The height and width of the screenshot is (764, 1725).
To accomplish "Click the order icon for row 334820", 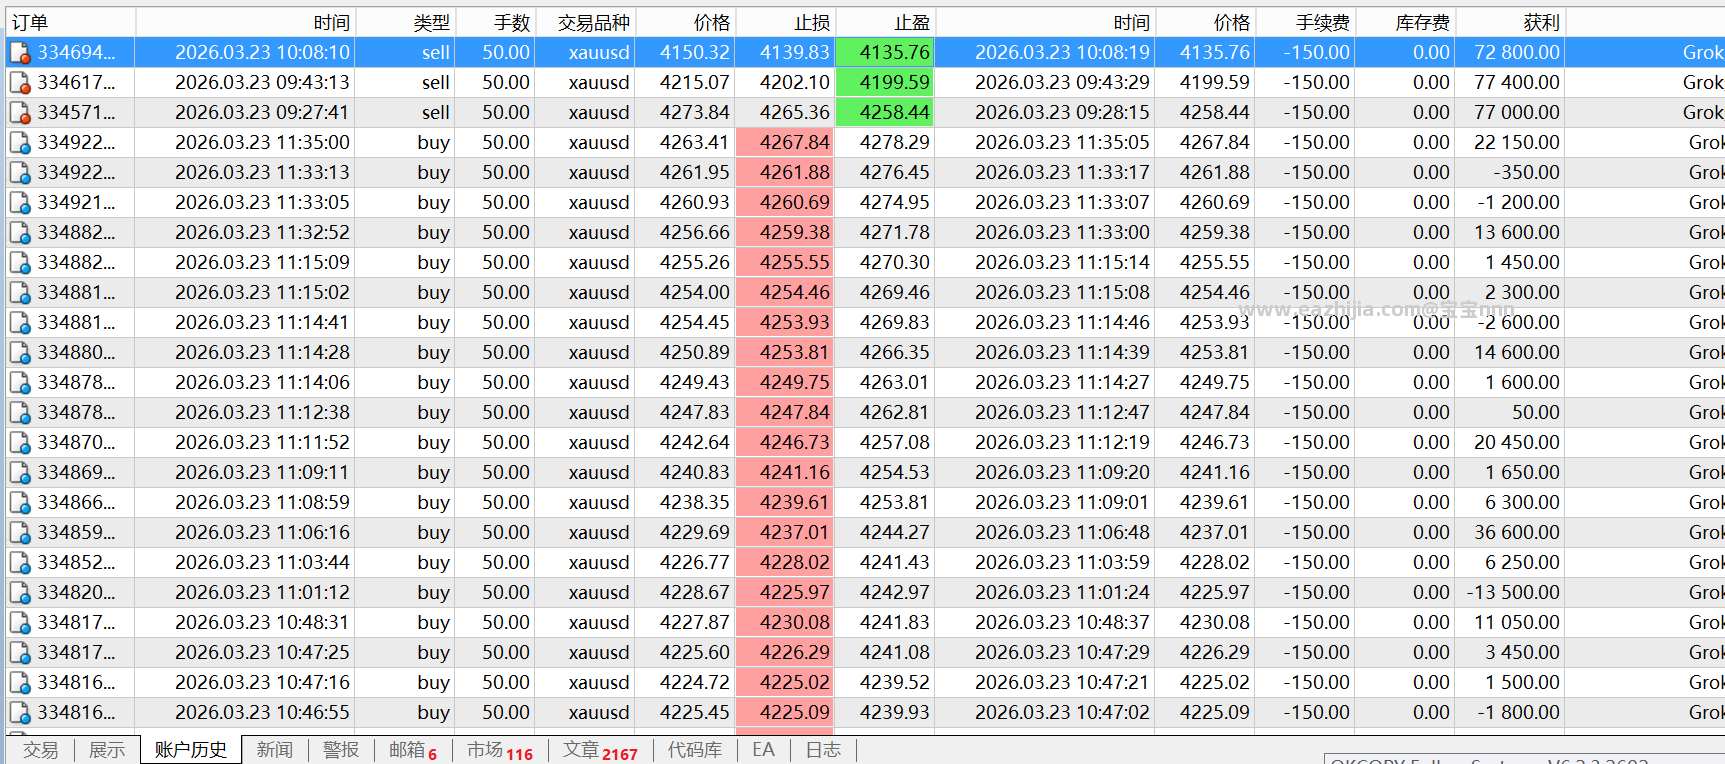I will point(20,592).
